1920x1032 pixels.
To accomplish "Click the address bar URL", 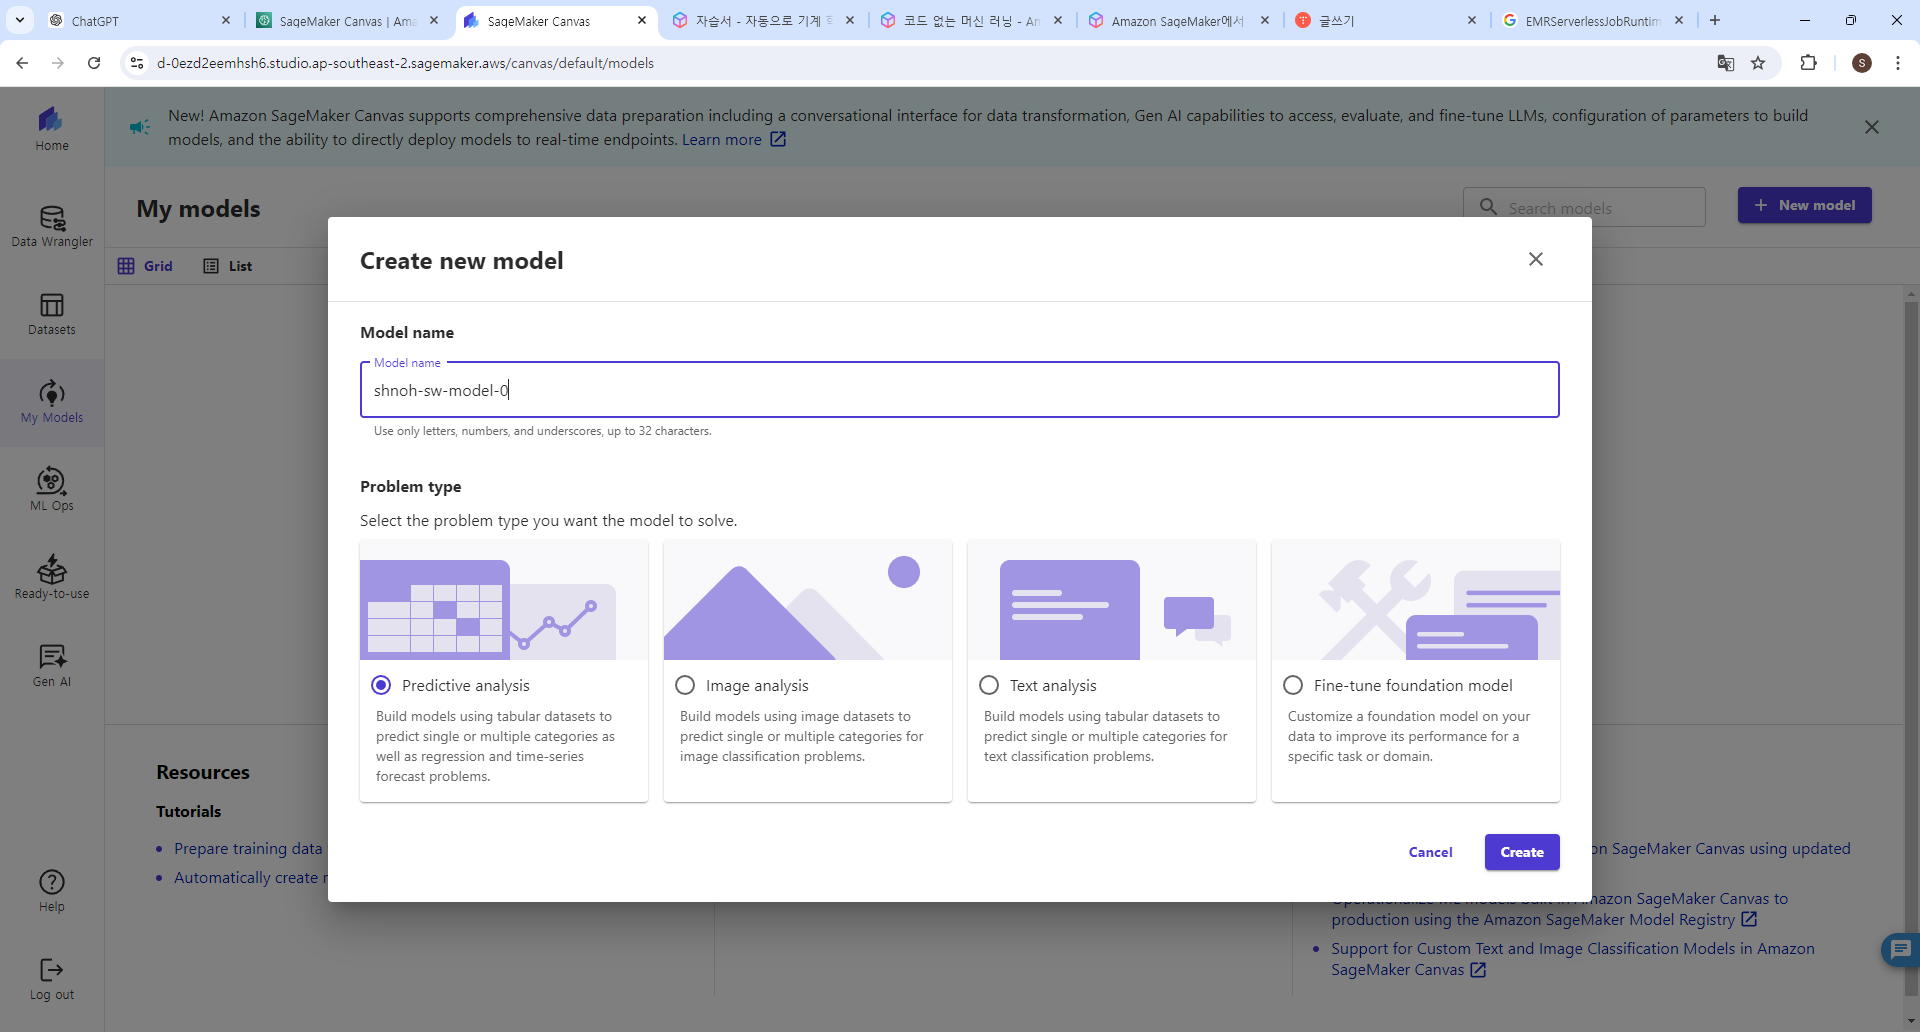I will point(405,63).
